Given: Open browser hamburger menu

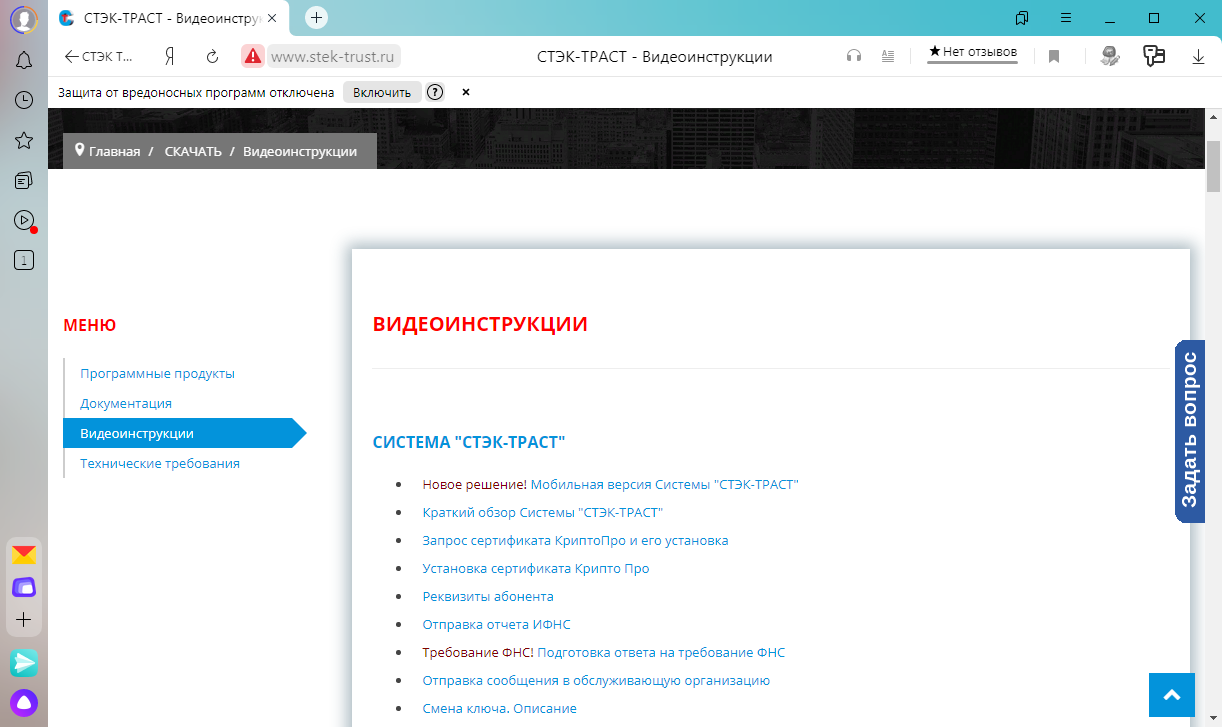Looking at the screenshot, I should click(x=1066, y=18).
